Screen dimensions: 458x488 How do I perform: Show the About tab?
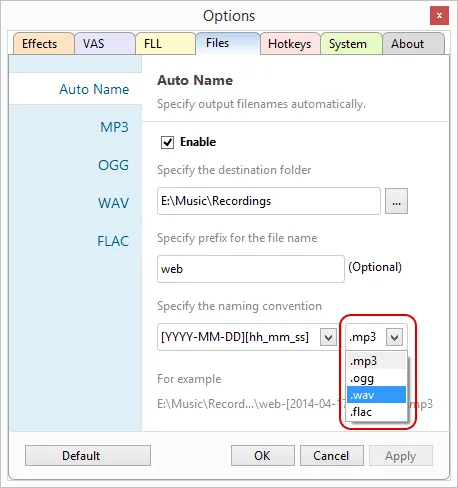(413, 44)
